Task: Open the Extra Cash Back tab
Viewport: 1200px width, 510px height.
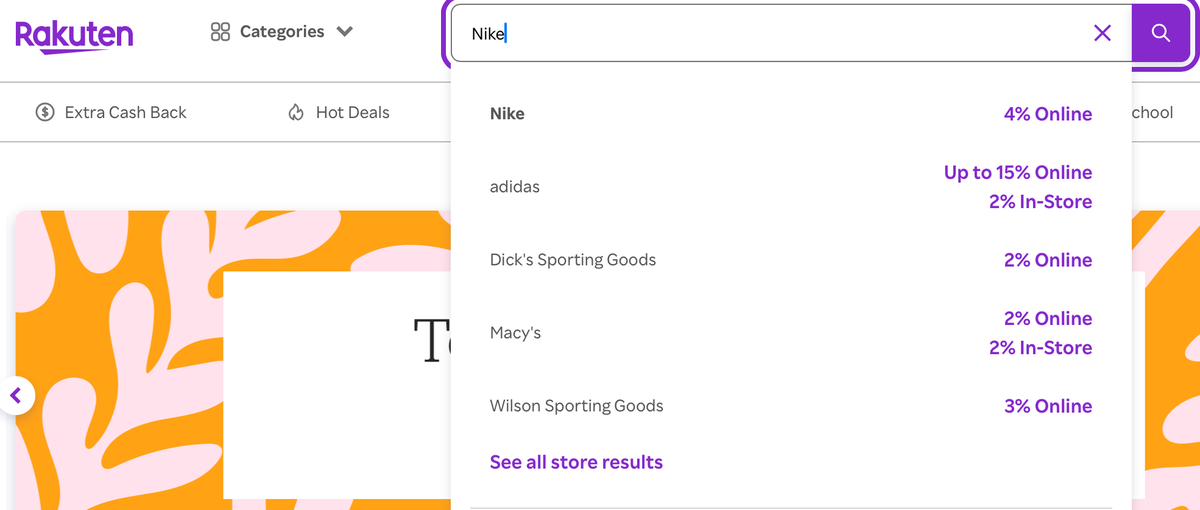Action: point(125,112)
